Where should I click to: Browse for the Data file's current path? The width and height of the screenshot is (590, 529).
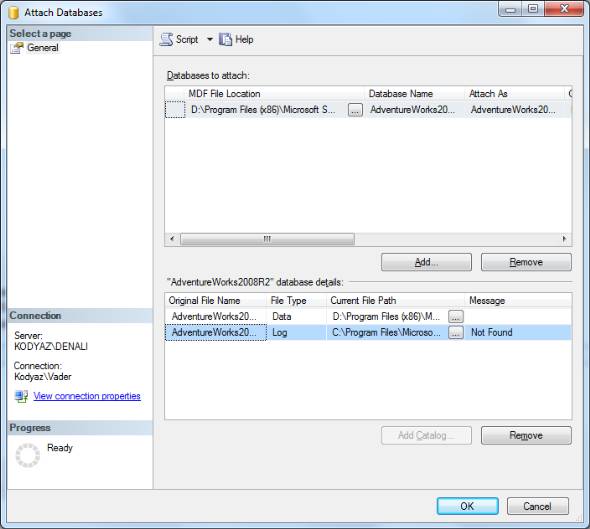point(456,317)
